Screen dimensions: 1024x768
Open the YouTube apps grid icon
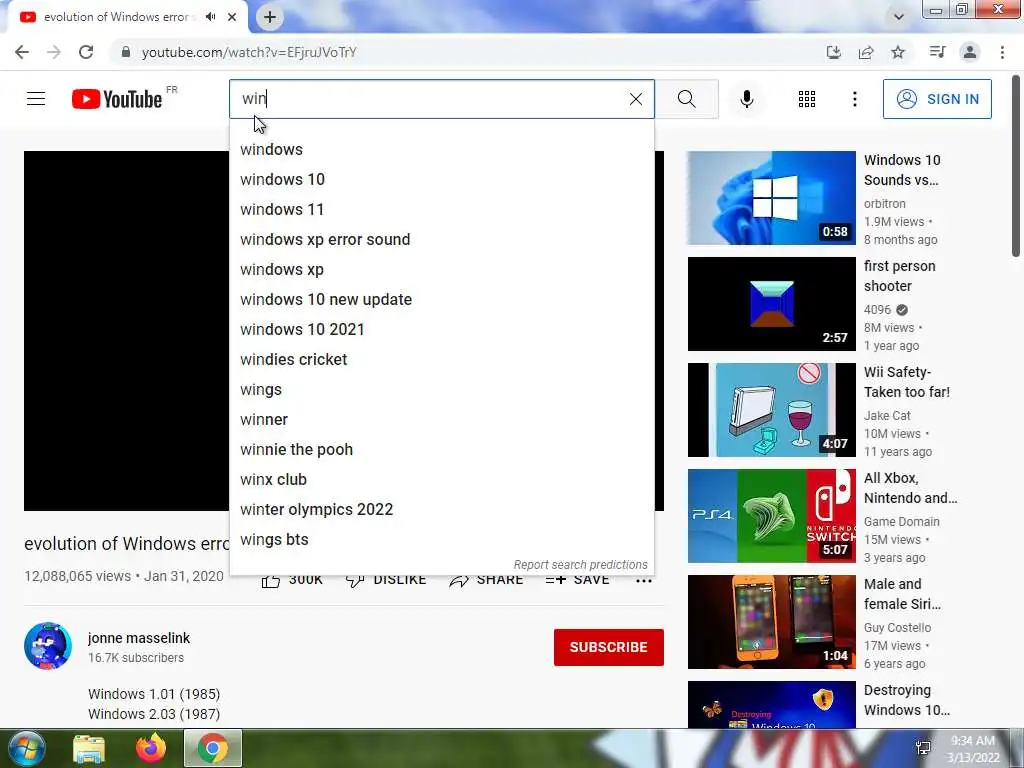pos(807,99)
